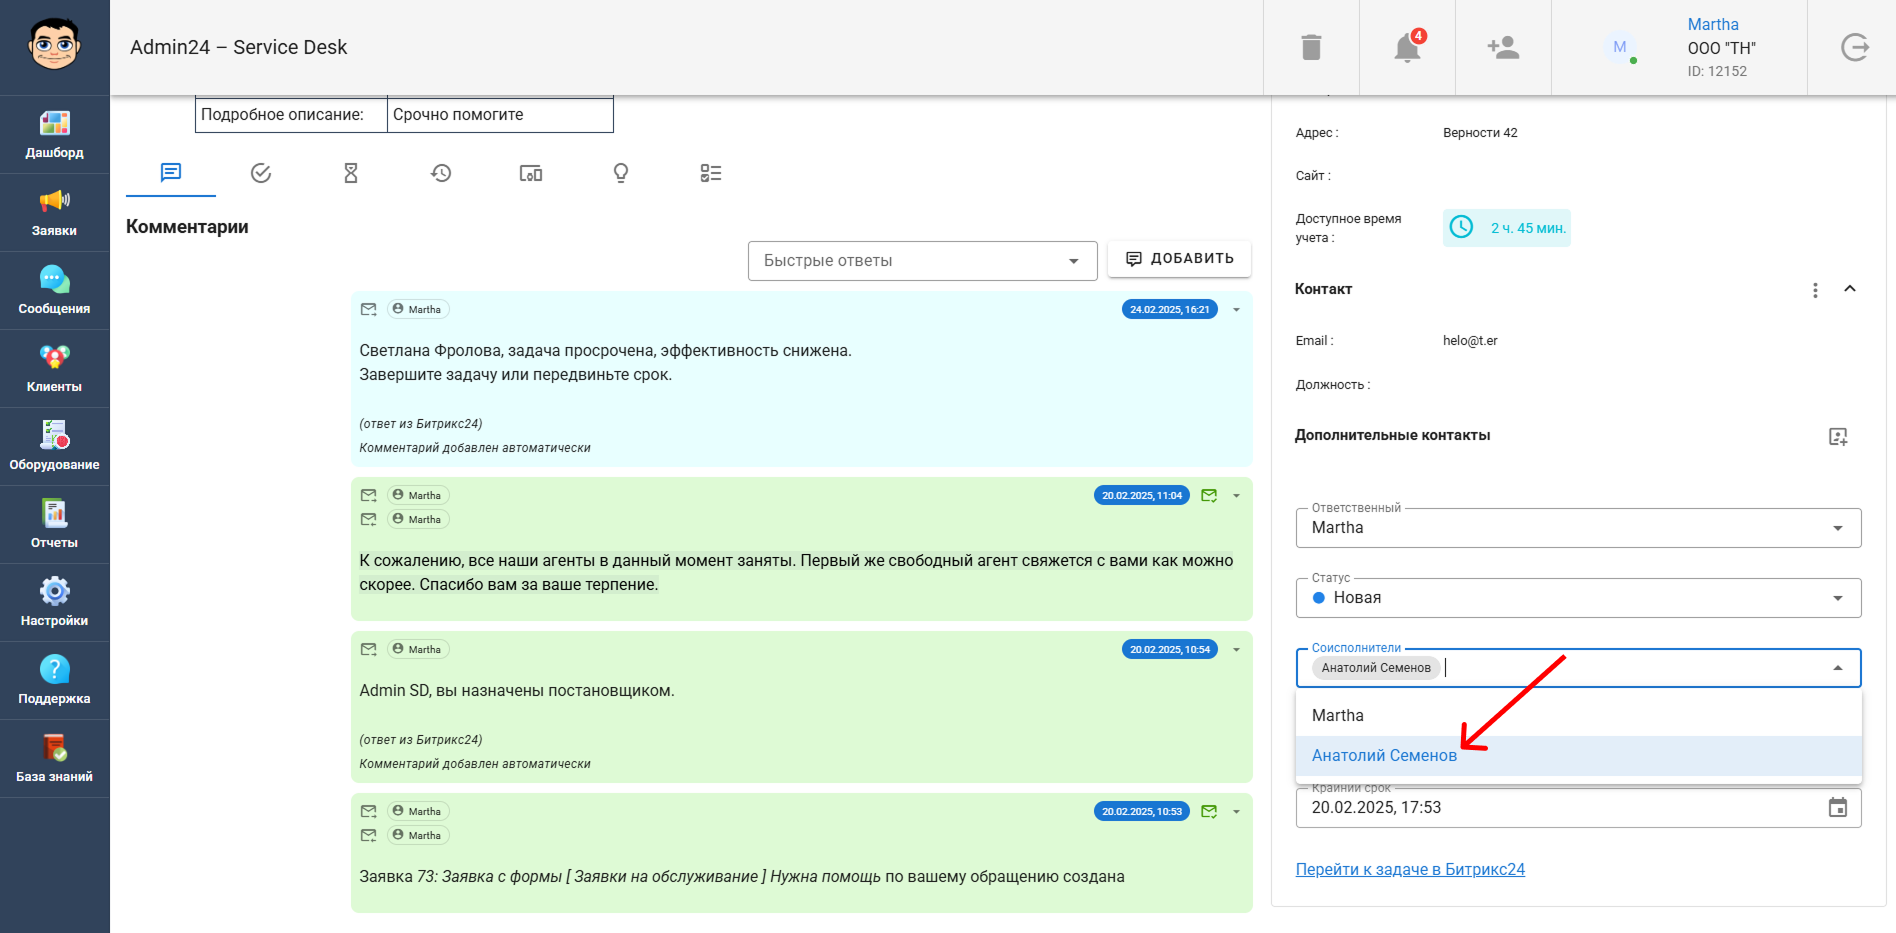
Task: Select Martha in the Соисполнители list
Action: (x=1578, y=716)
